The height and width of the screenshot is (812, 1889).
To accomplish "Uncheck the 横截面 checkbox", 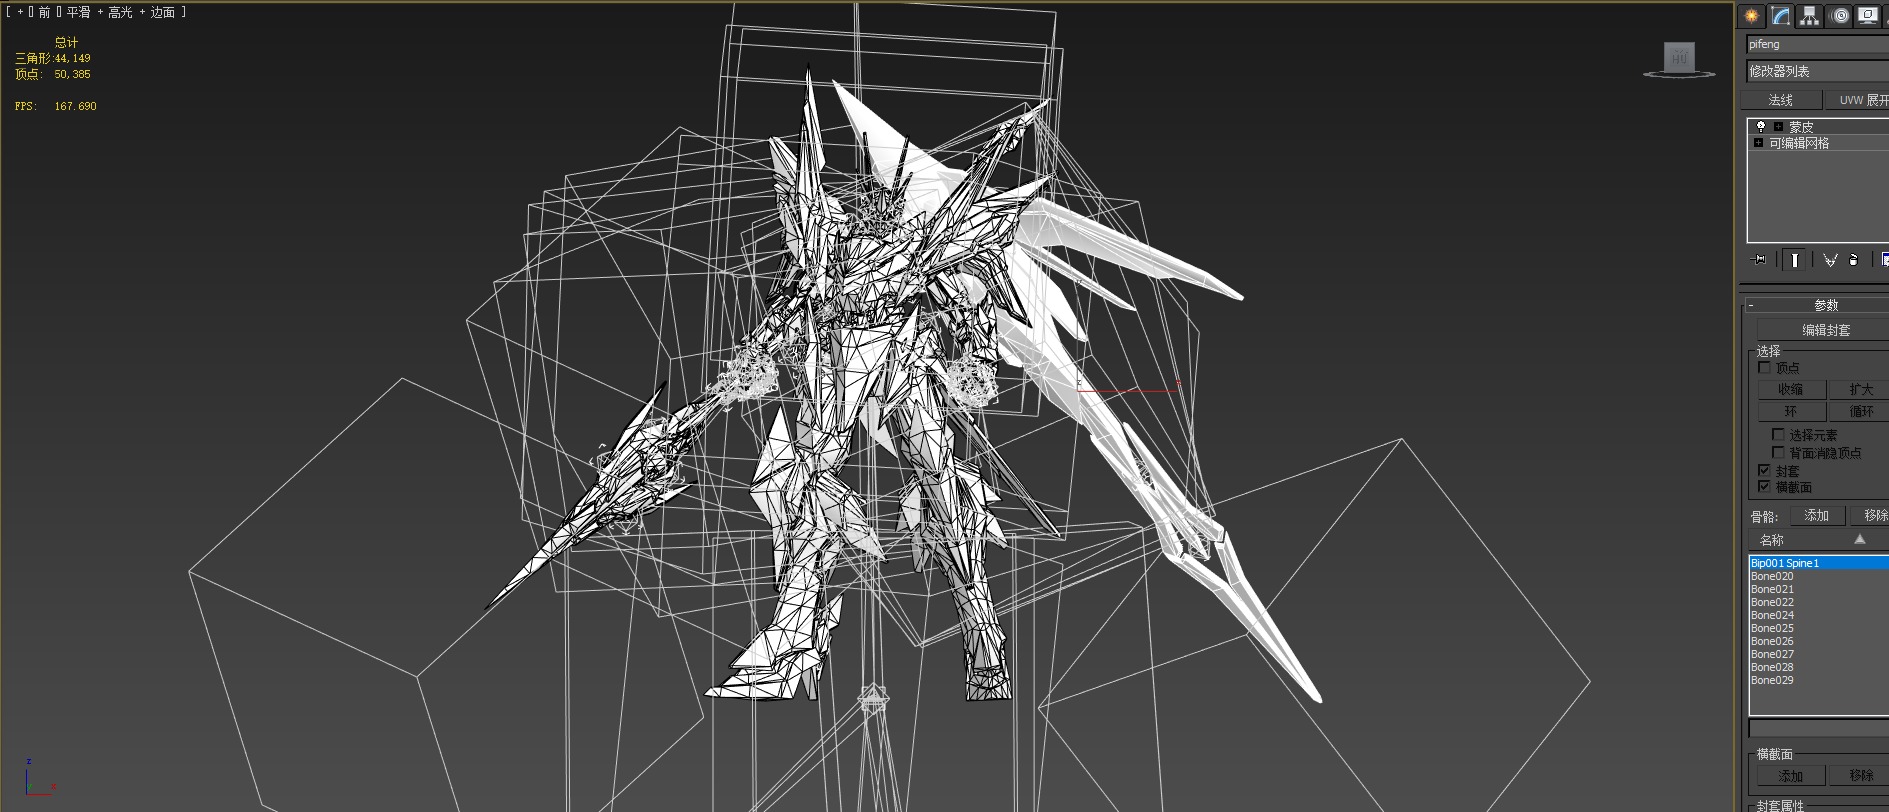I will pyautogui.click(x=1764, y=487).
